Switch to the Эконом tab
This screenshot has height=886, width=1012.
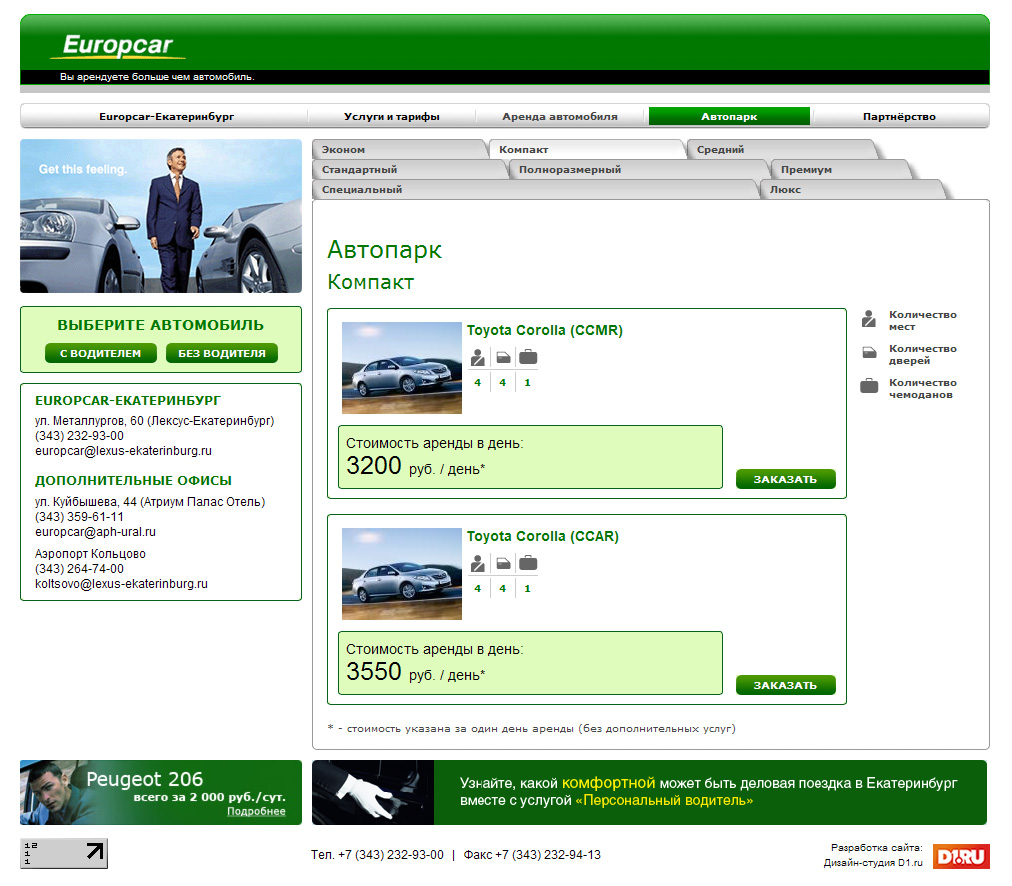coord(399,150)
